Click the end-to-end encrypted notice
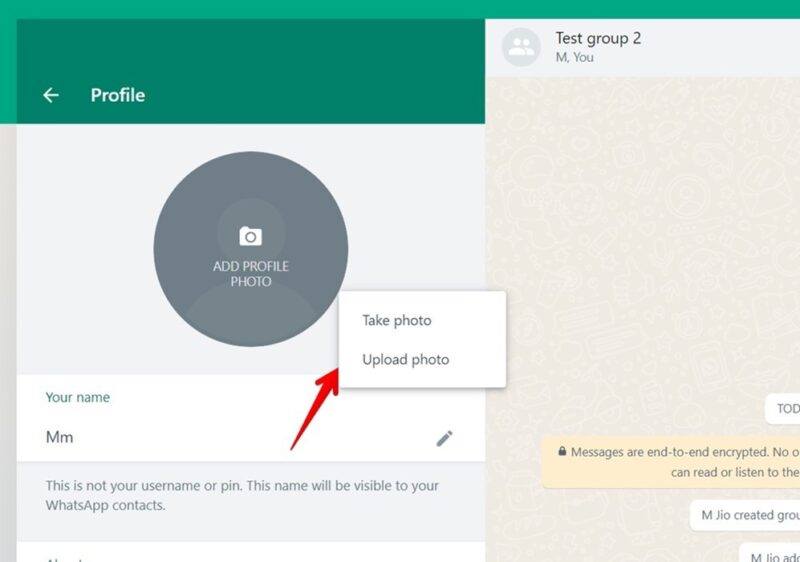 tap(671, 462)
